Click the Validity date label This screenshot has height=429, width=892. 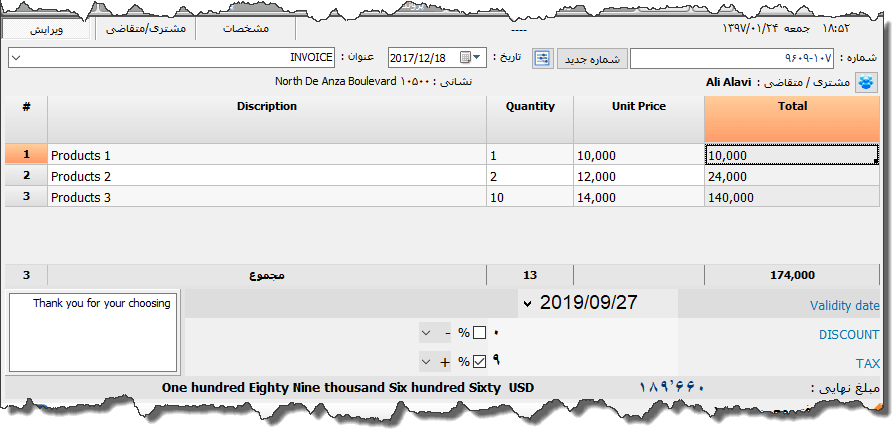tap(845, 306)
